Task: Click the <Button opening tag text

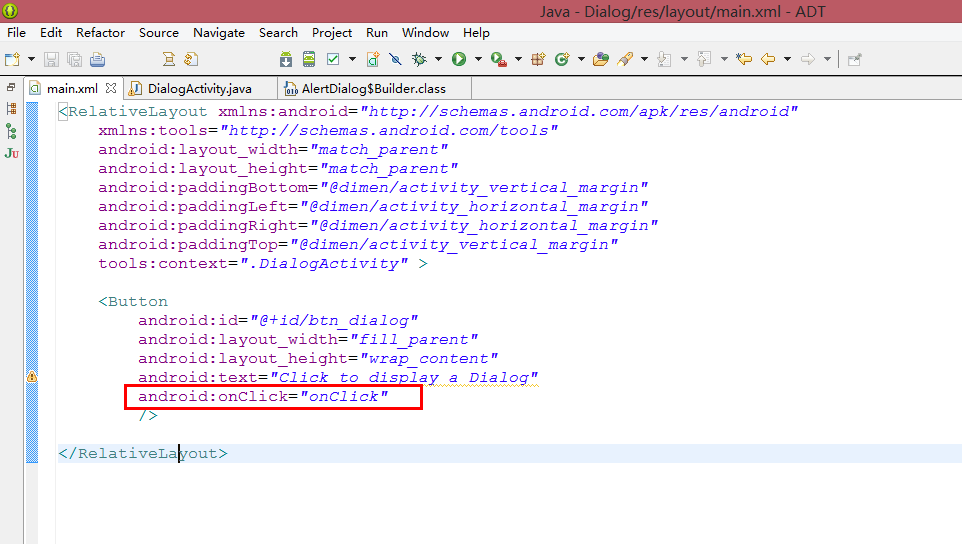Action: click(133, 301)
